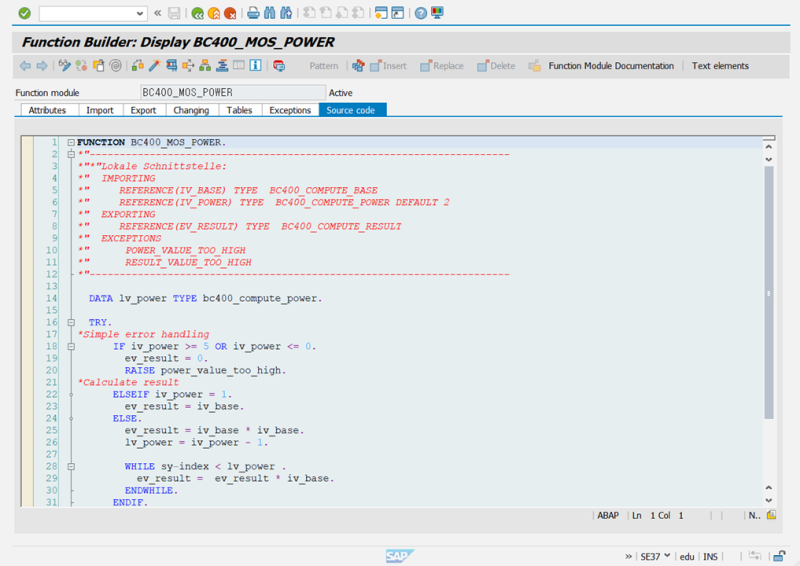Click the Save diskette icon

[174, 13]
